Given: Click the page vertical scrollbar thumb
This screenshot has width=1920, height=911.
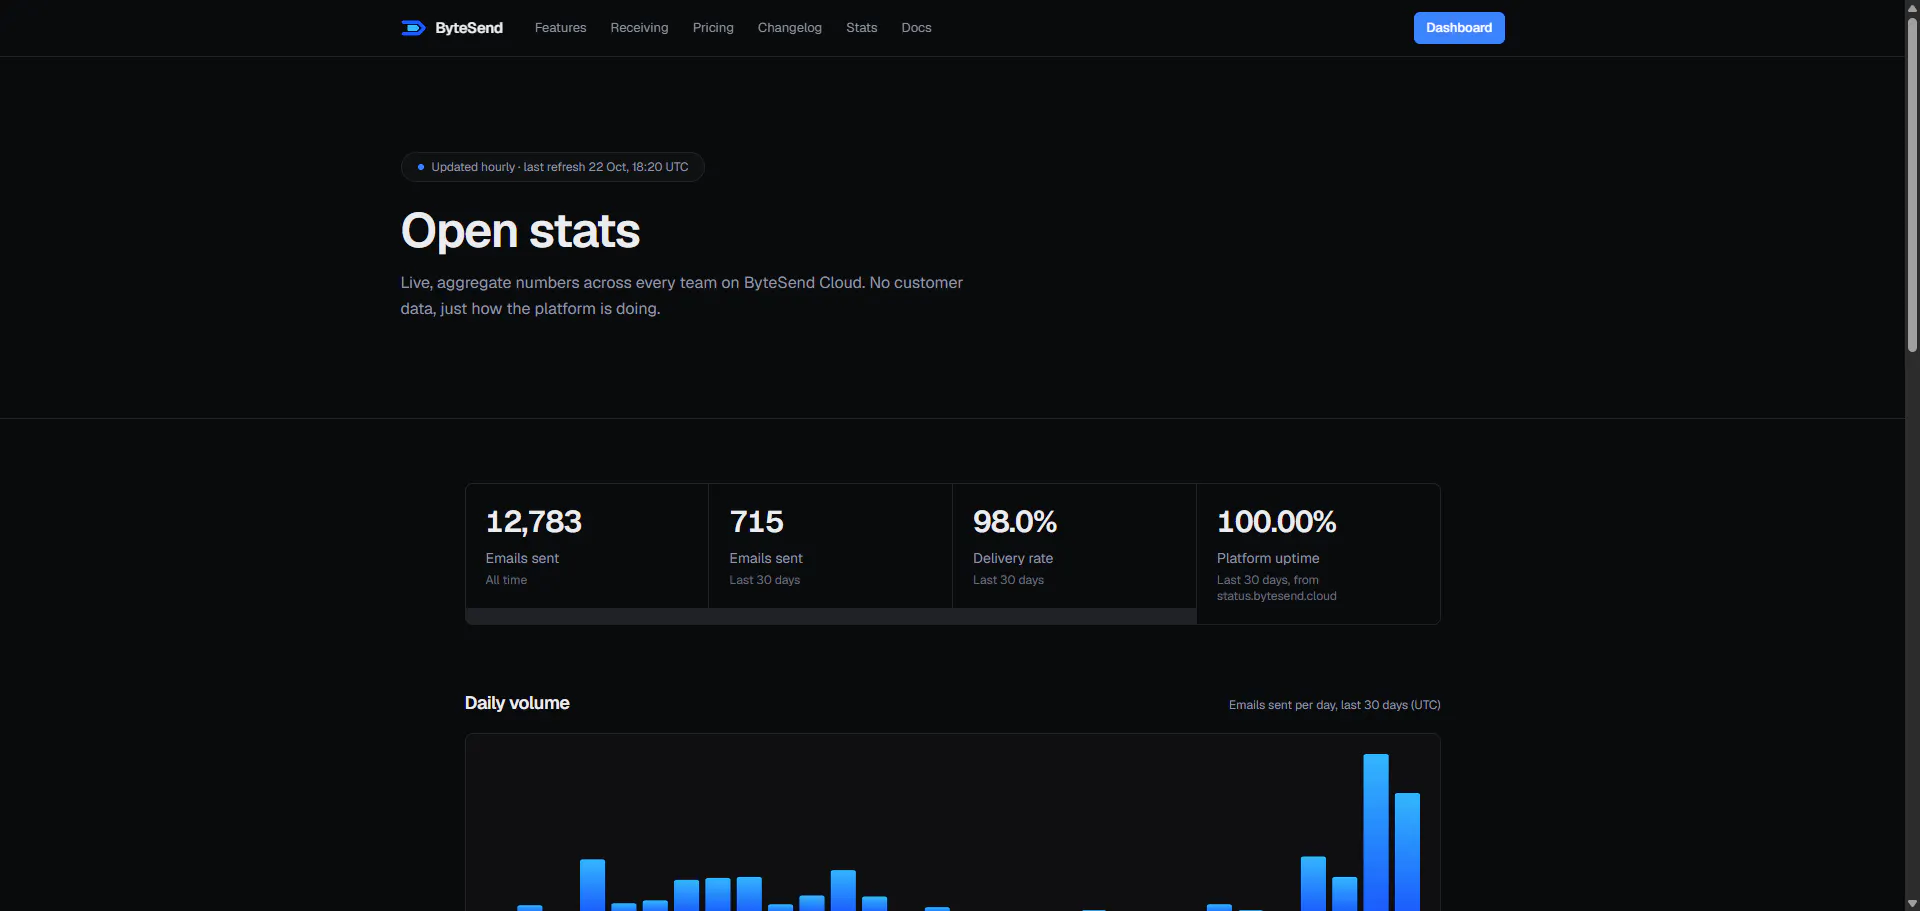Looking at the screenshot, I should [1912, 184].
